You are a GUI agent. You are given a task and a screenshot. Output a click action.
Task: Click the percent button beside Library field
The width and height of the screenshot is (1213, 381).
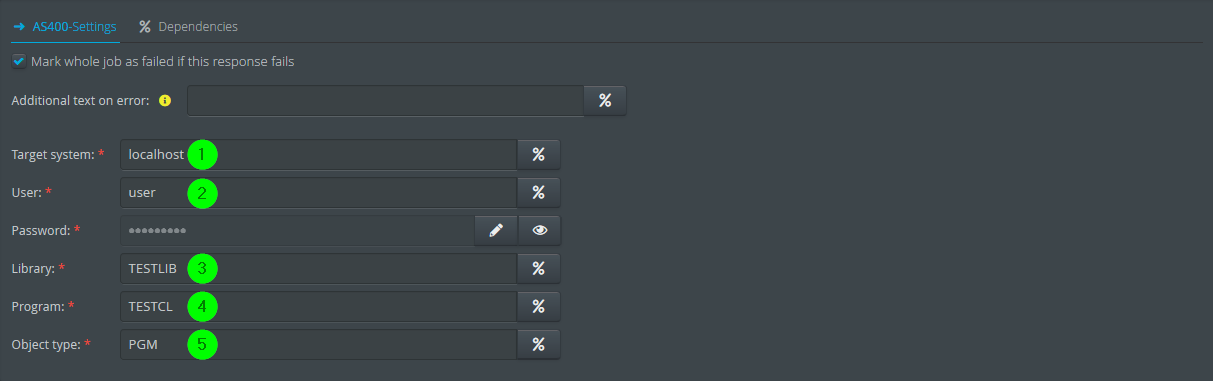[x=538, y=269]
